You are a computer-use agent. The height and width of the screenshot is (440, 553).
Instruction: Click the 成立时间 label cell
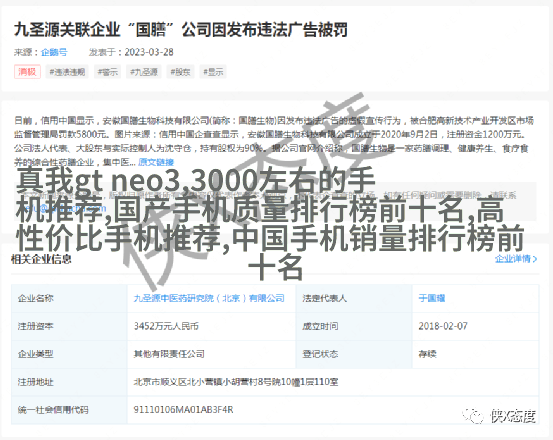(354, 326)
